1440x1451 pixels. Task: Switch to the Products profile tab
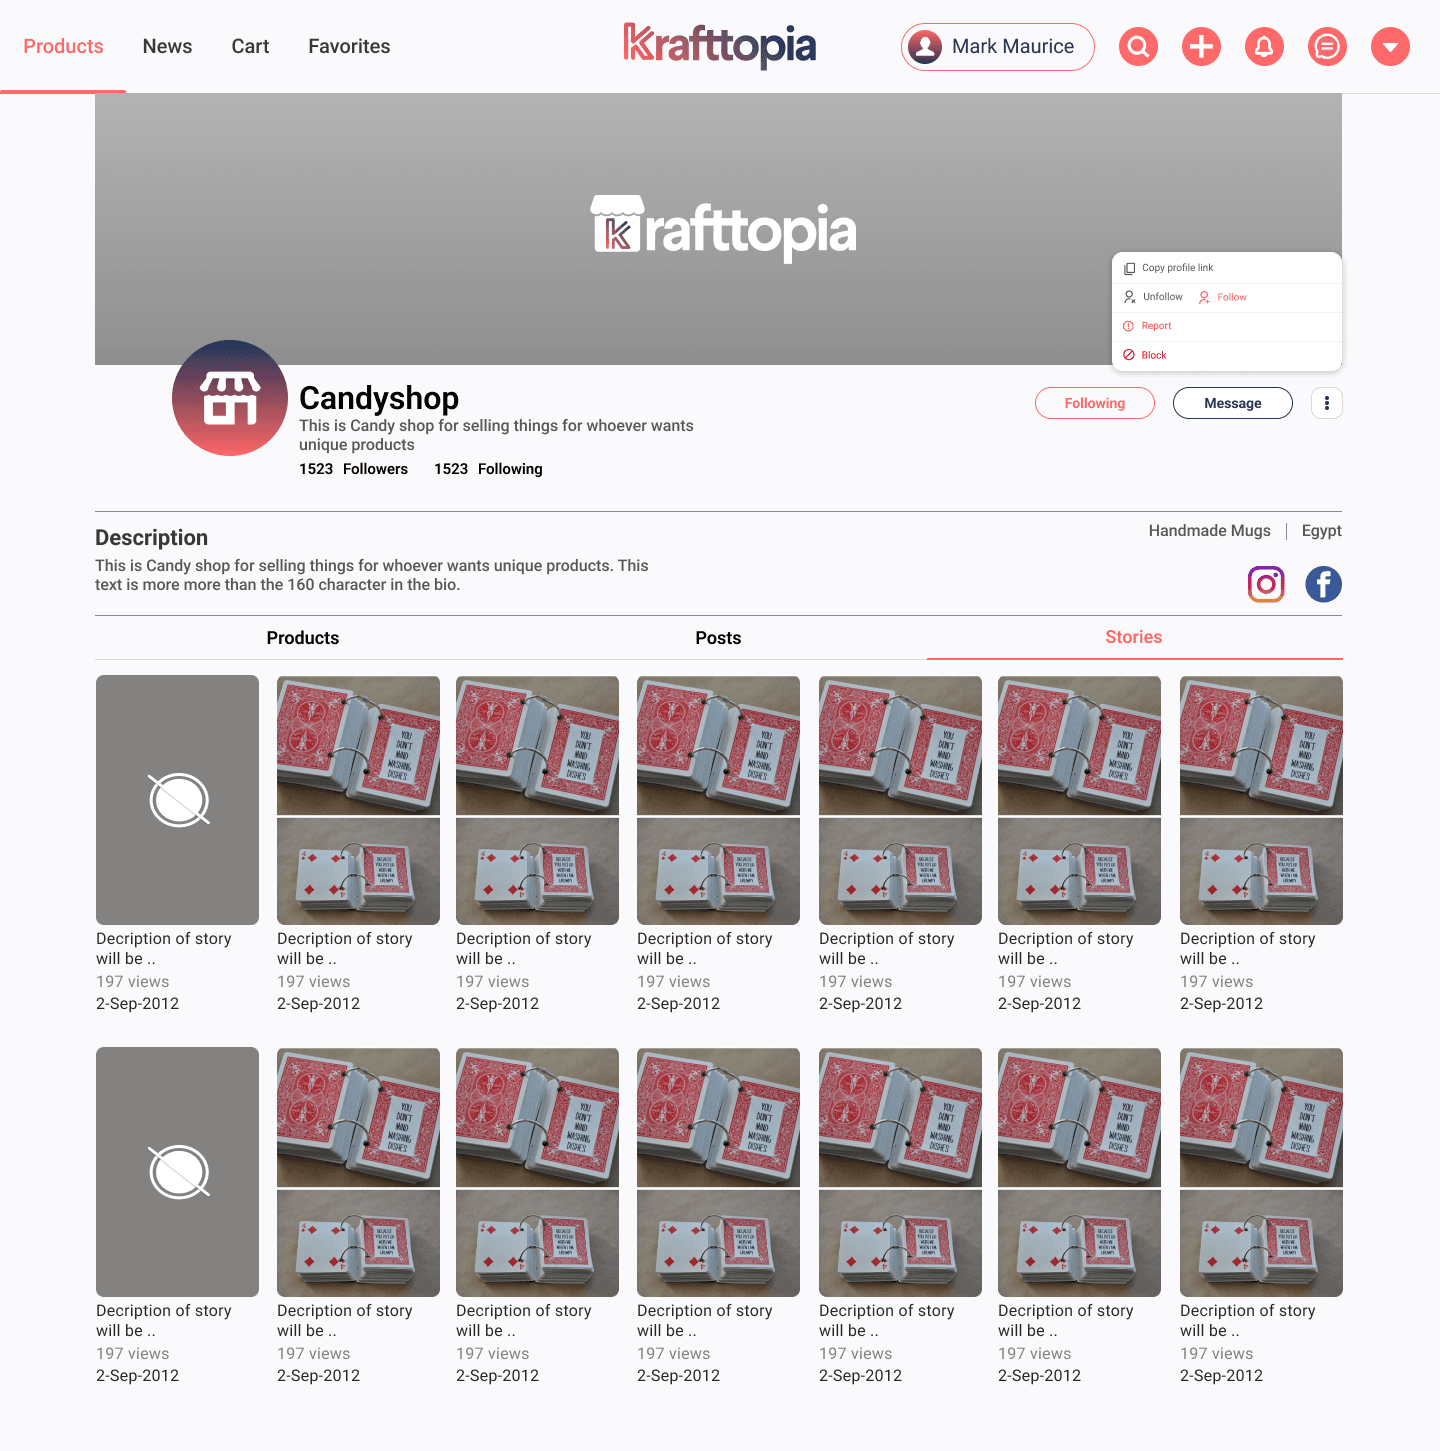click(303, 638)
